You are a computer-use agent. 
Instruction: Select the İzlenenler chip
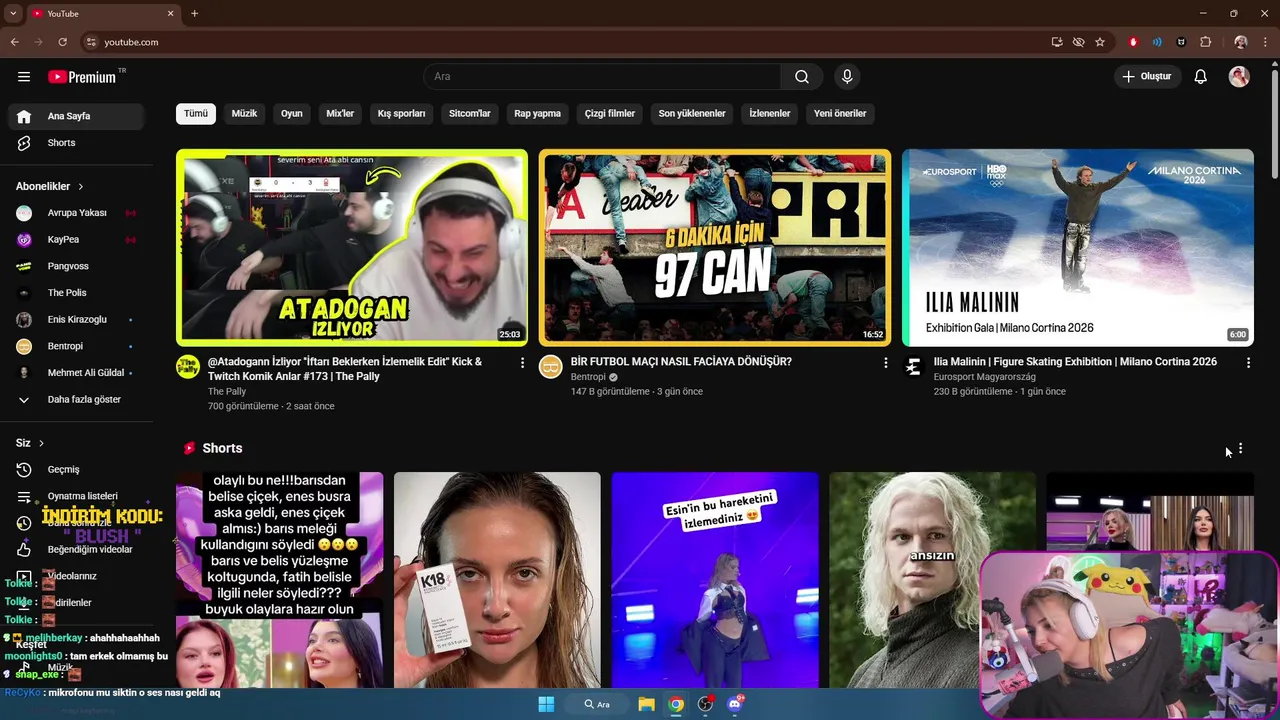click(770, 114)
